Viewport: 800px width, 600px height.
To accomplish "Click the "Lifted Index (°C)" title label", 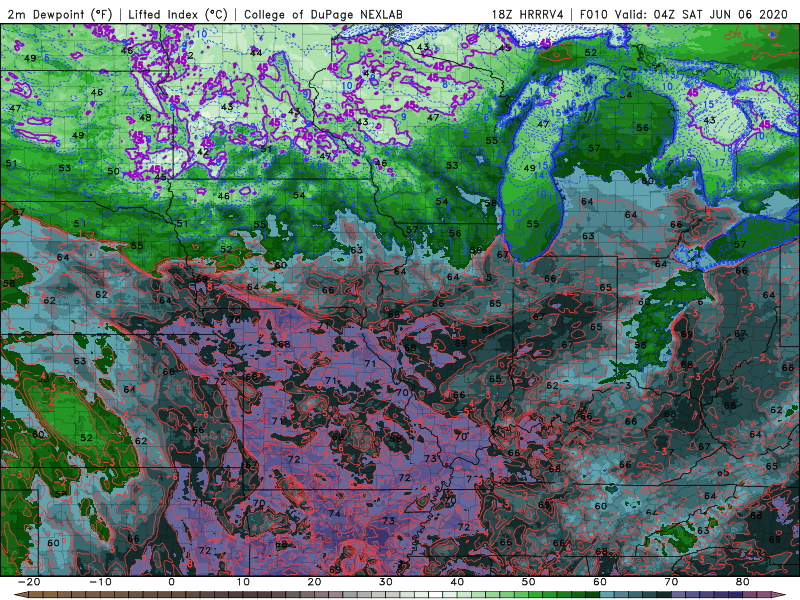I will coord(178,14).
